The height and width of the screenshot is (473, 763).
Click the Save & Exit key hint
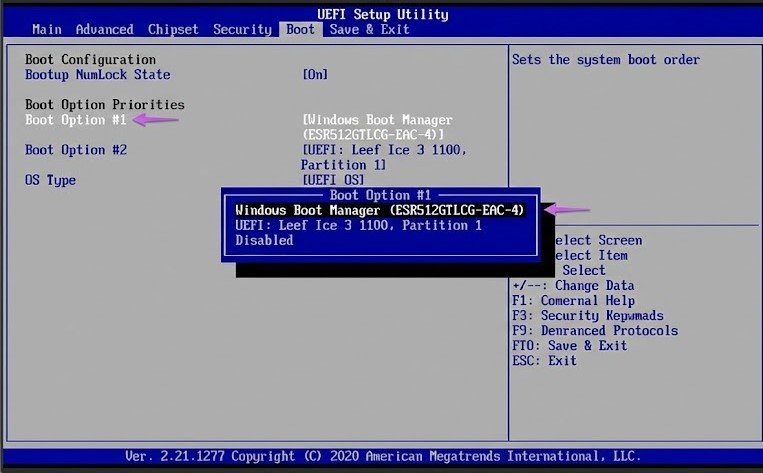569,345
